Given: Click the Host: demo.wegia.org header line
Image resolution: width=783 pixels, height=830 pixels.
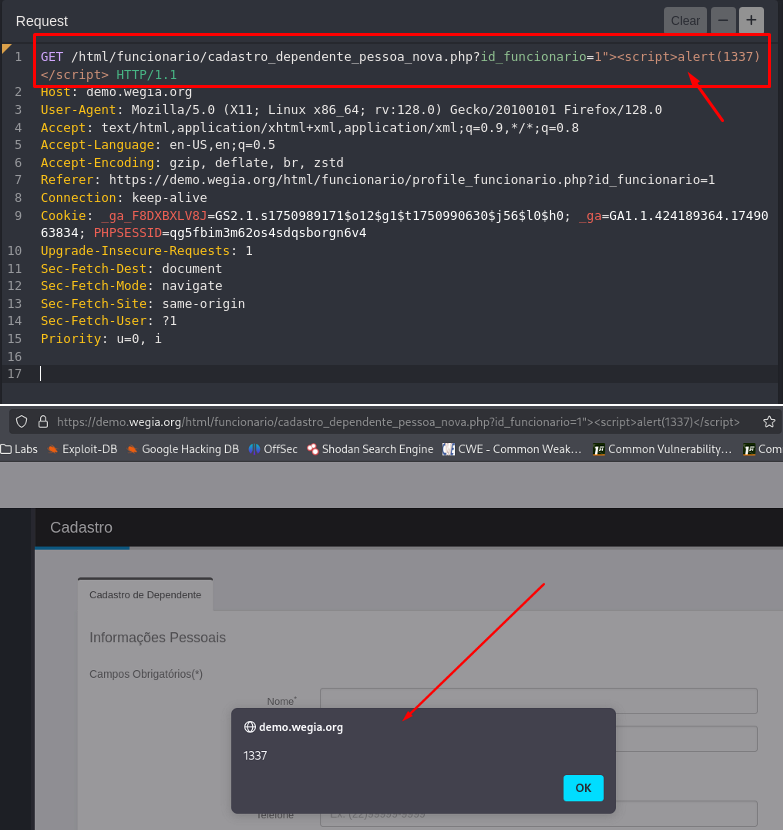Looking at the screenshot, I should tap(116, 92).
